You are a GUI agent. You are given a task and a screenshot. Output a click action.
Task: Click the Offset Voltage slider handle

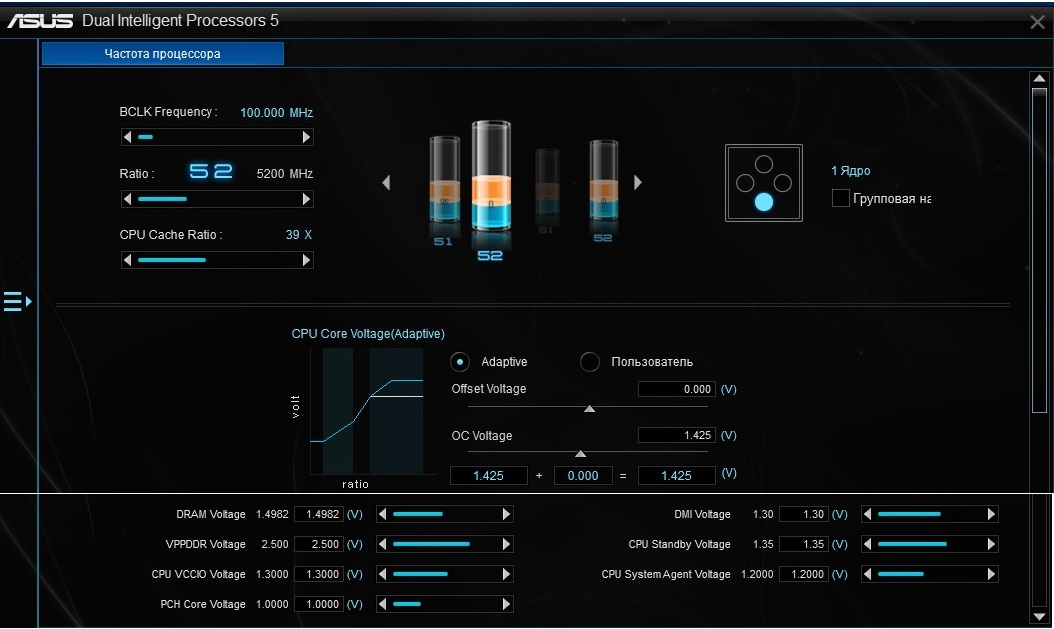[590, 409]
